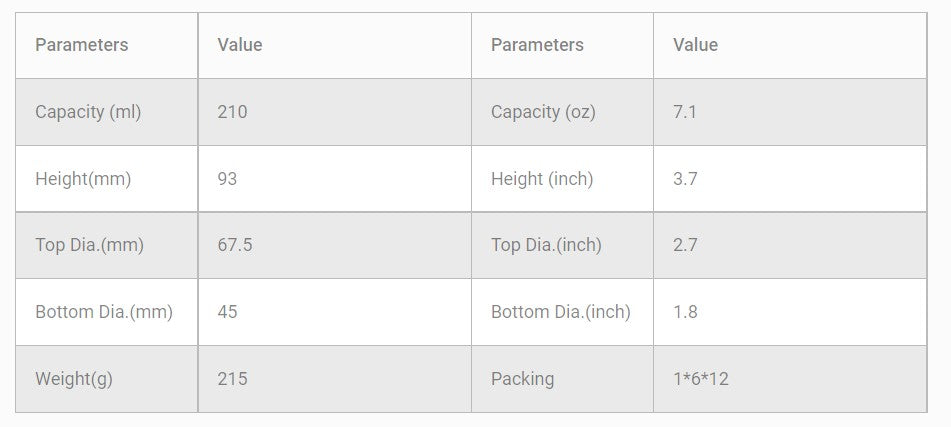This screenshot has width=951, height=427.
Task: Select the Top Dia.(mm) label cell
Action: (x=89, y=245)
